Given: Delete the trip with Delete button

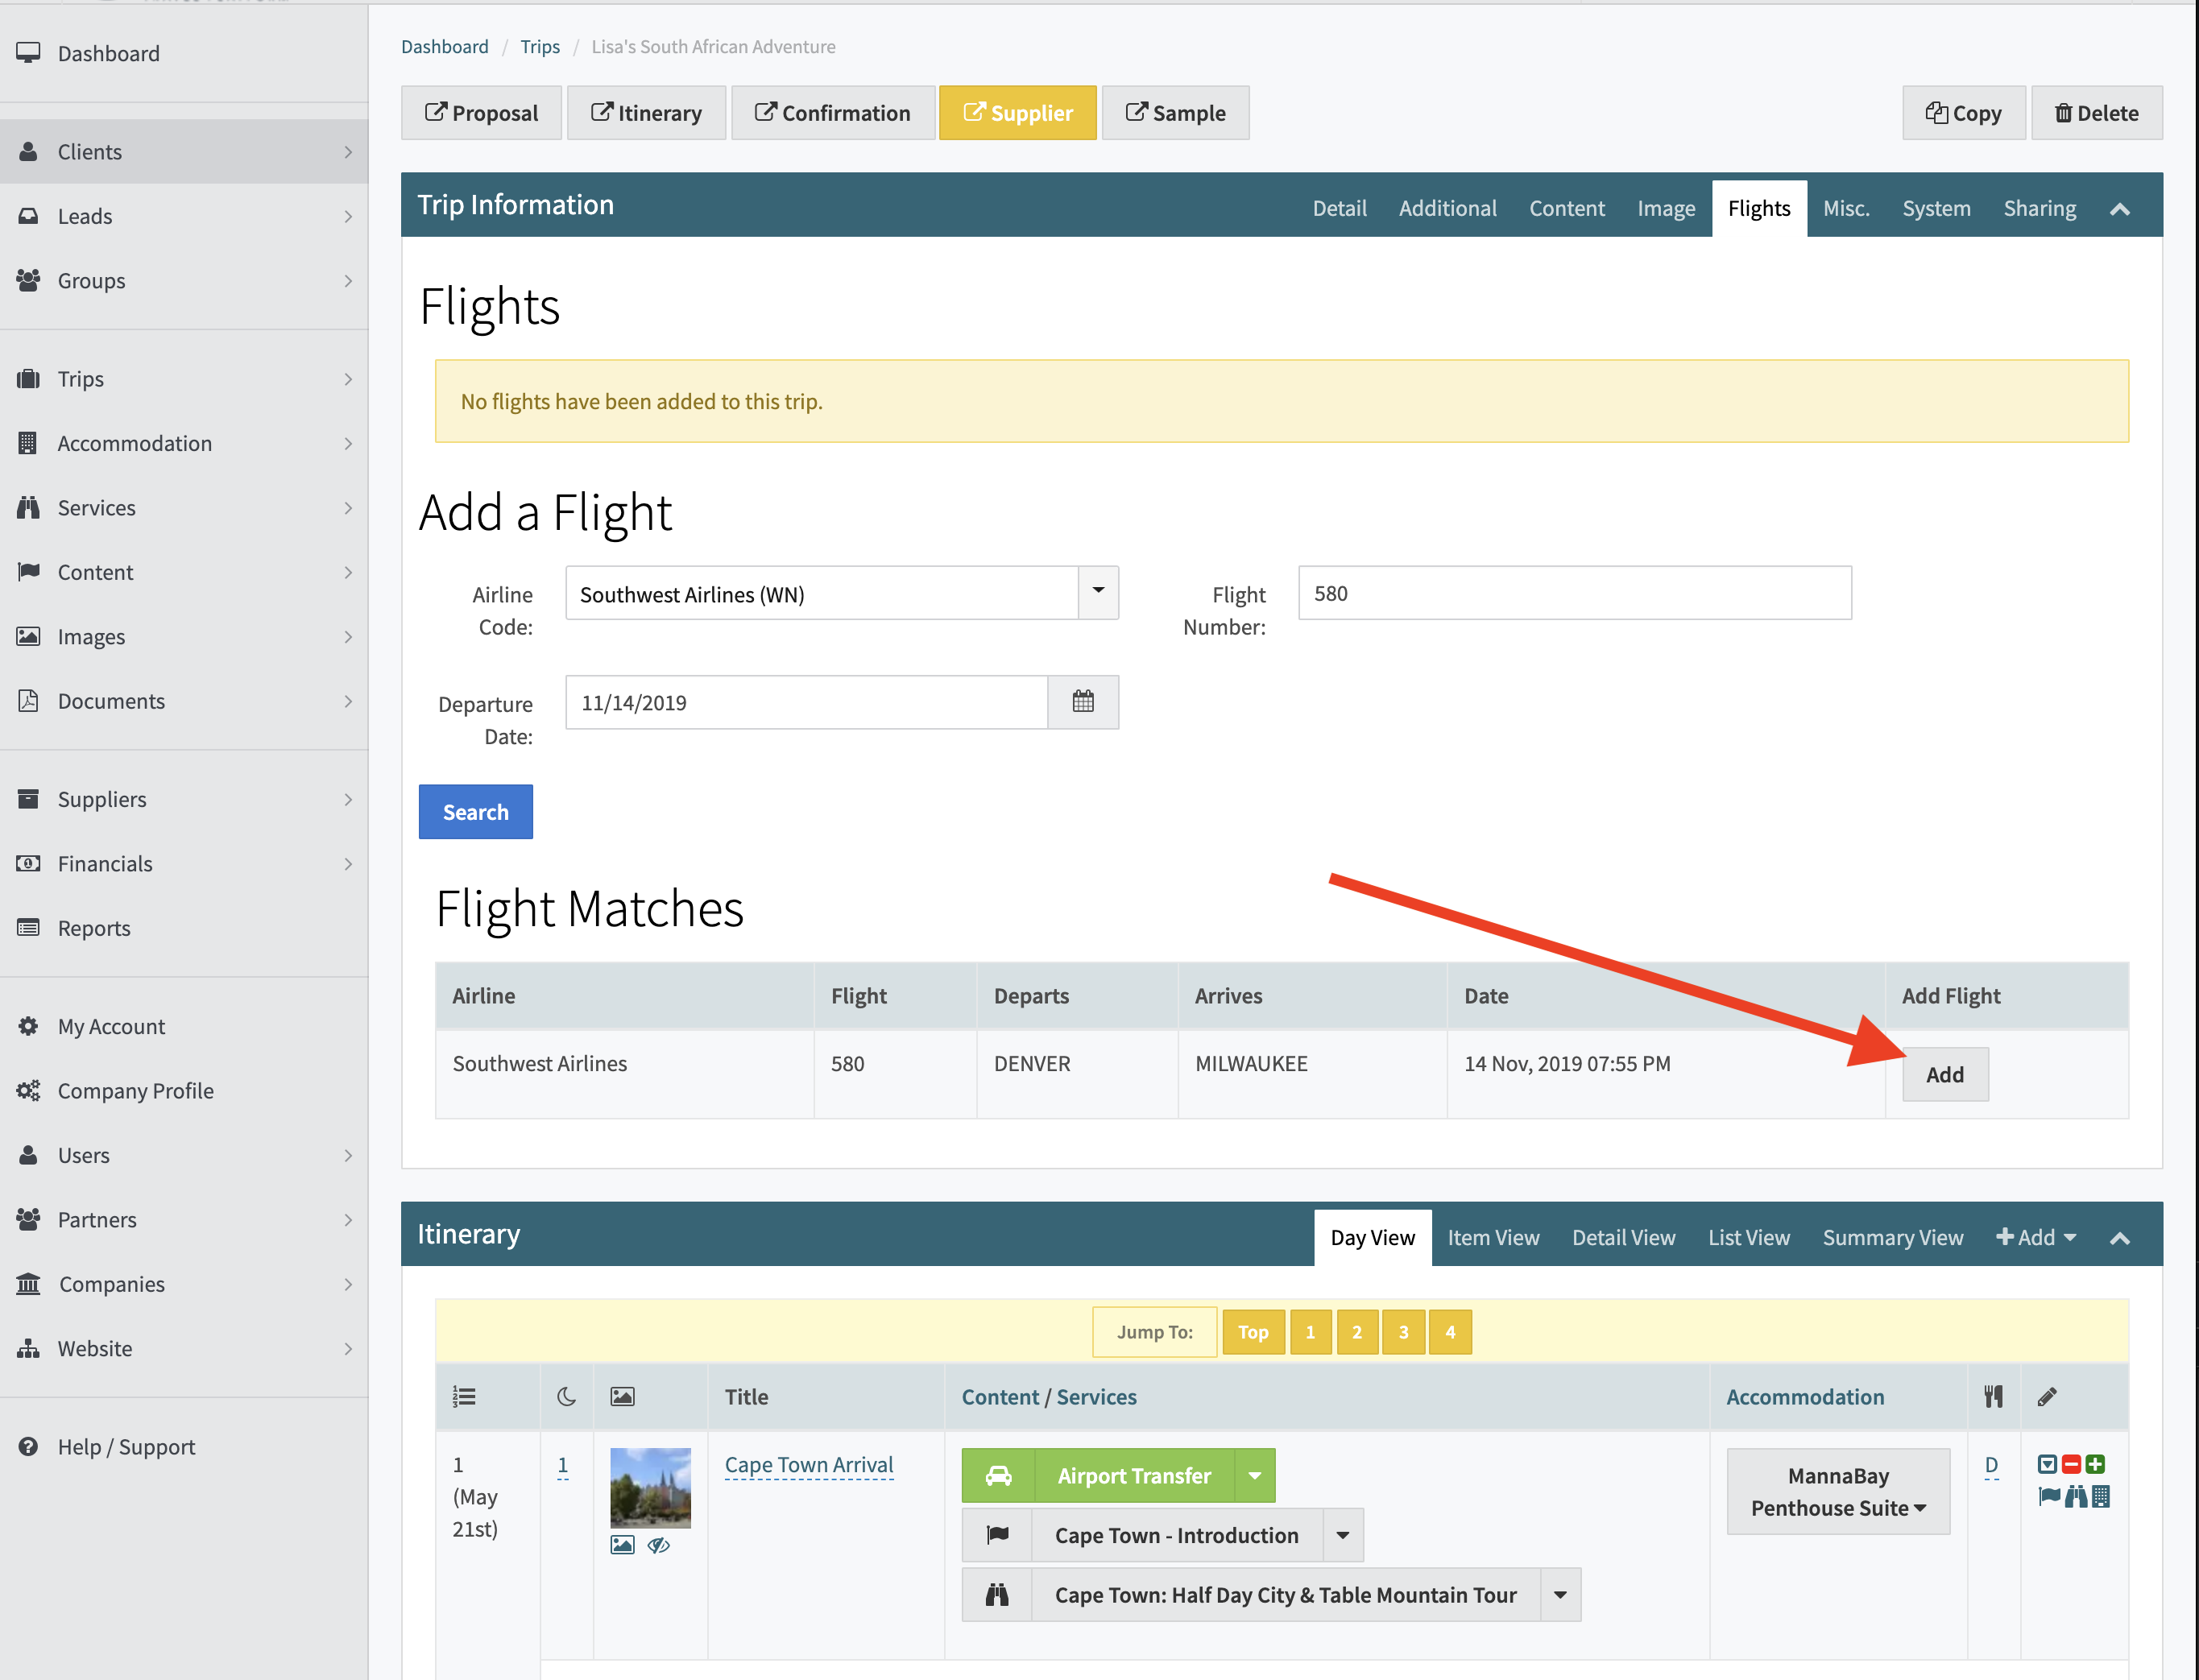Looking at the screenshot, I should tap(2096, 112).
